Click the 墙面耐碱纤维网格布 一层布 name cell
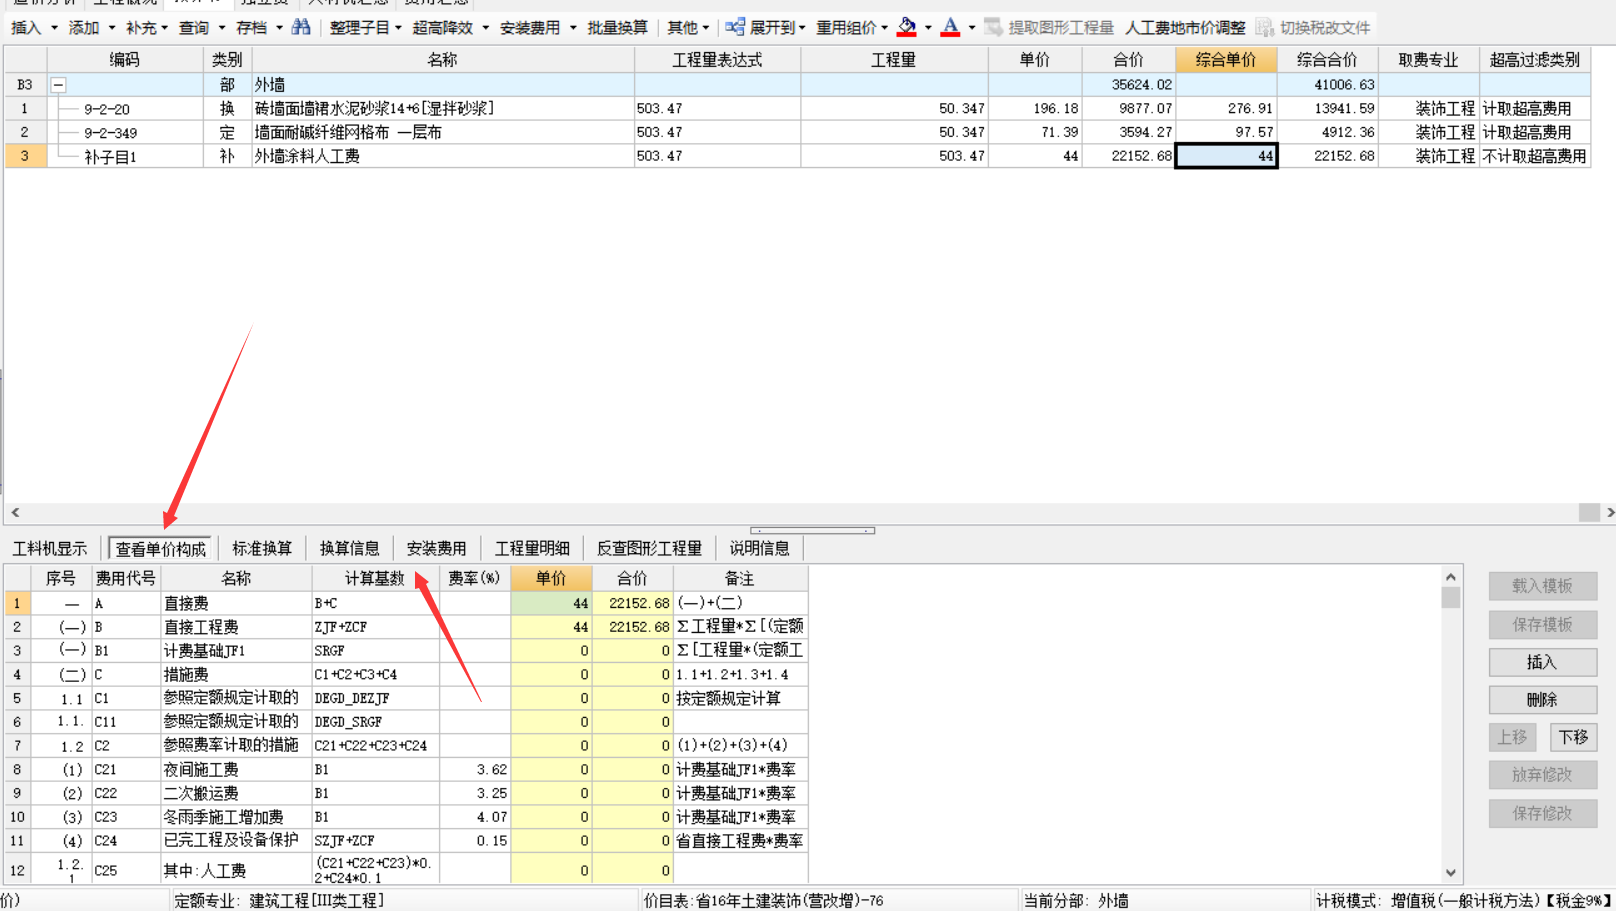1616x911 pixels. pos(442,132)
